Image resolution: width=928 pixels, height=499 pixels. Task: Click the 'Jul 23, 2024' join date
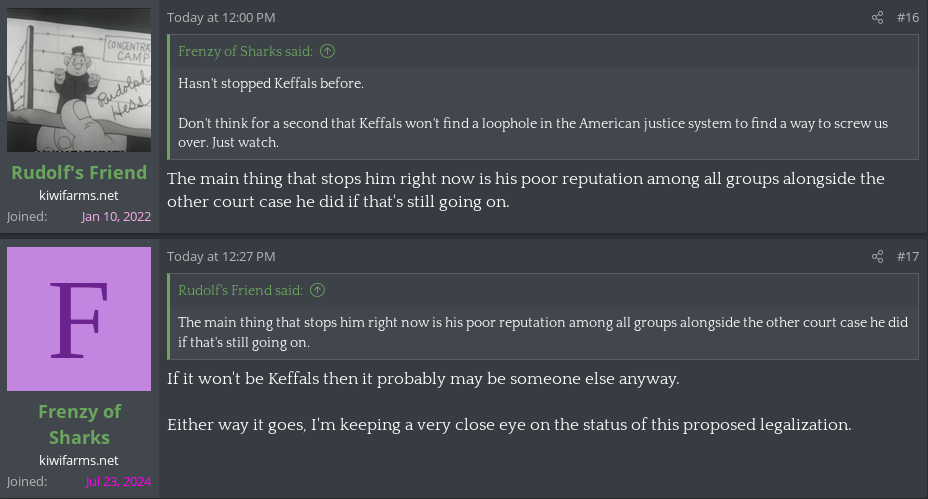pyautogui.click(x=118, y=482)
